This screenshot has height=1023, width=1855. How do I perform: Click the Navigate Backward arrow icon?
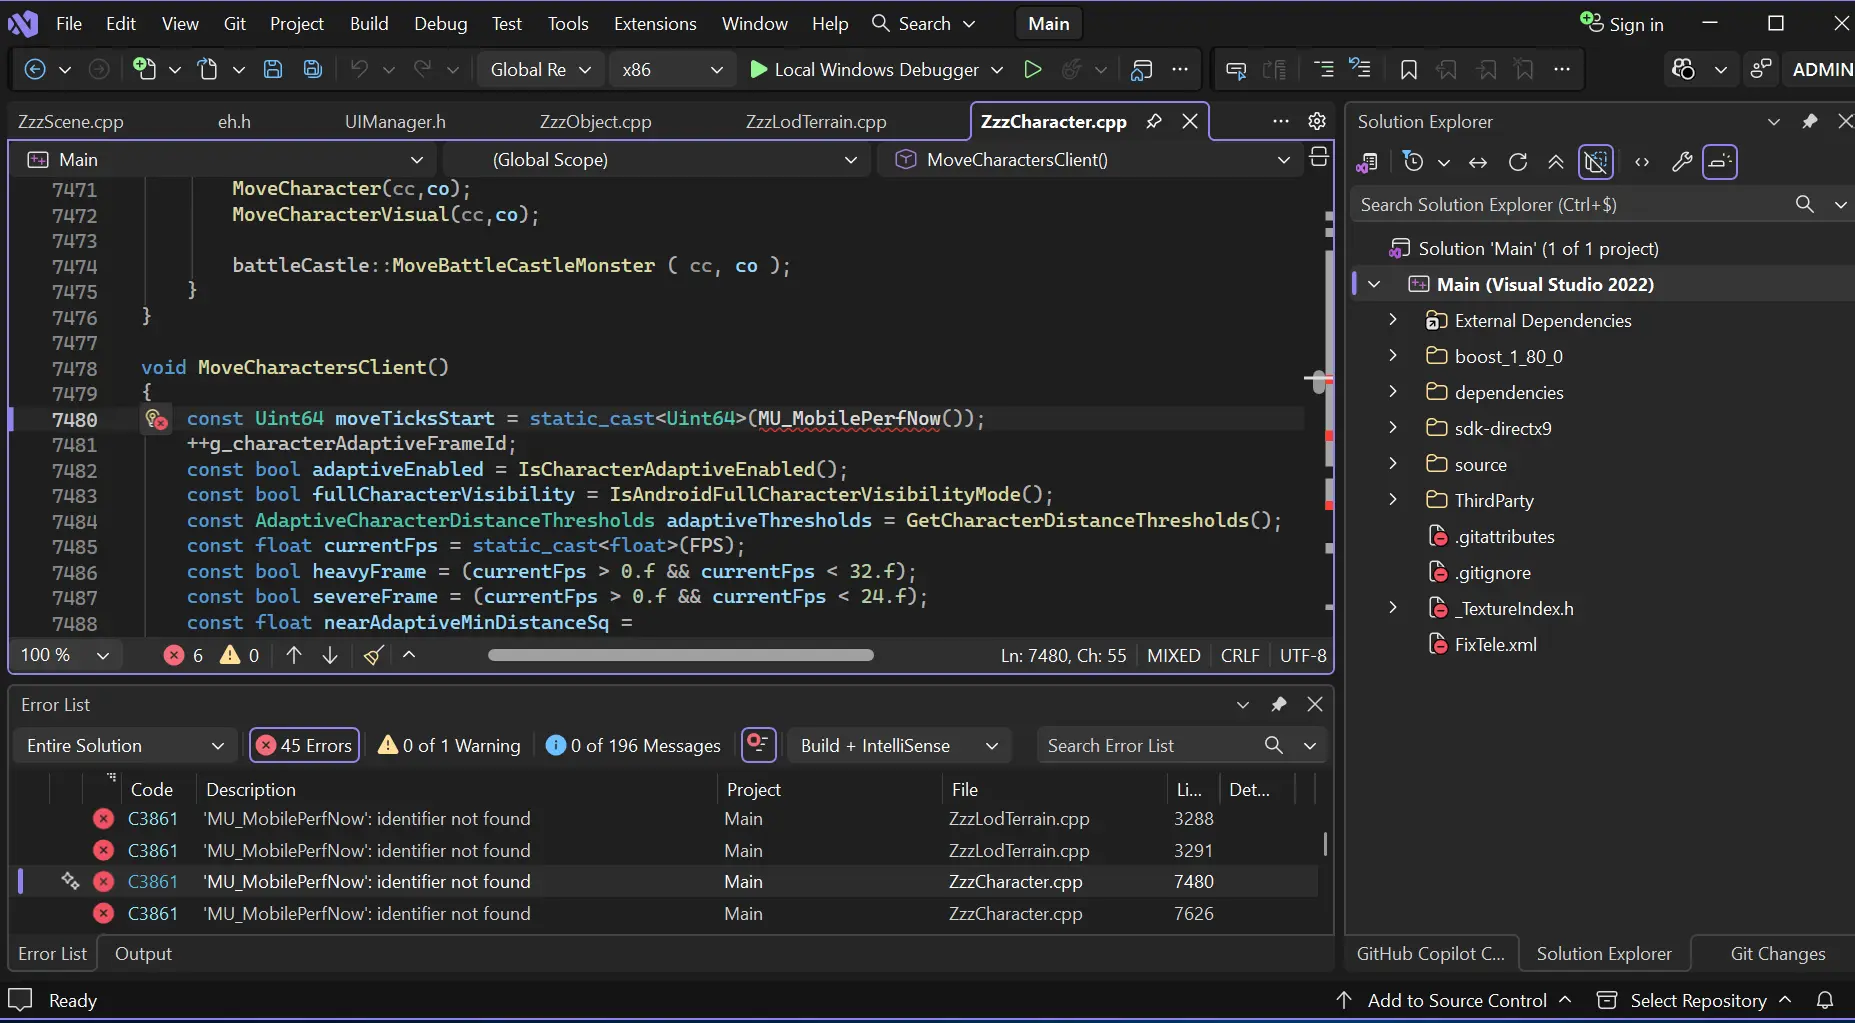click(x=35, y=69)
